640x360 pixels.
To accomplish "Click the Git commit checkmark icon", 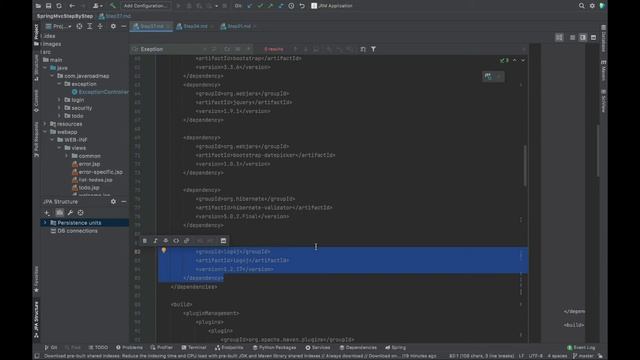I will point(260,6).
